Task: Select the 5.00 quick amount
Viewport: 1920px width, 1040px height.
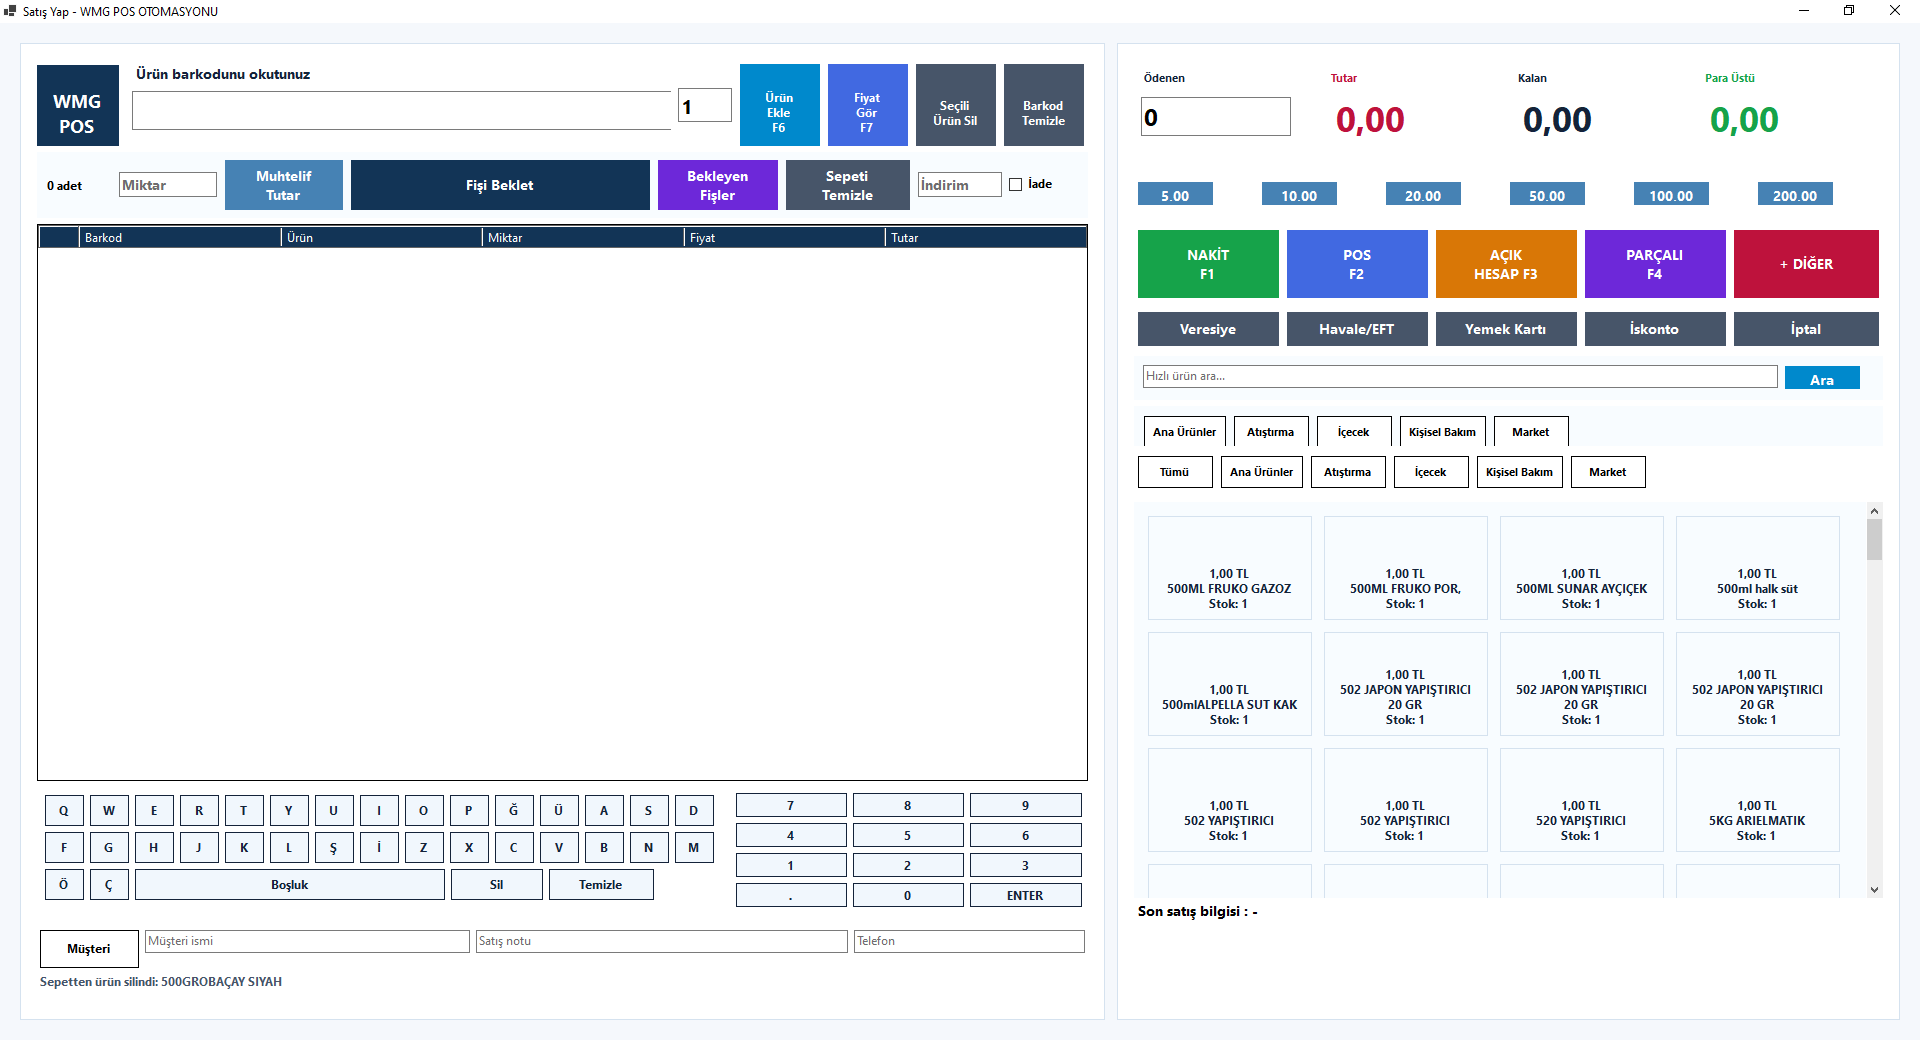Action: pos(1175,195)
